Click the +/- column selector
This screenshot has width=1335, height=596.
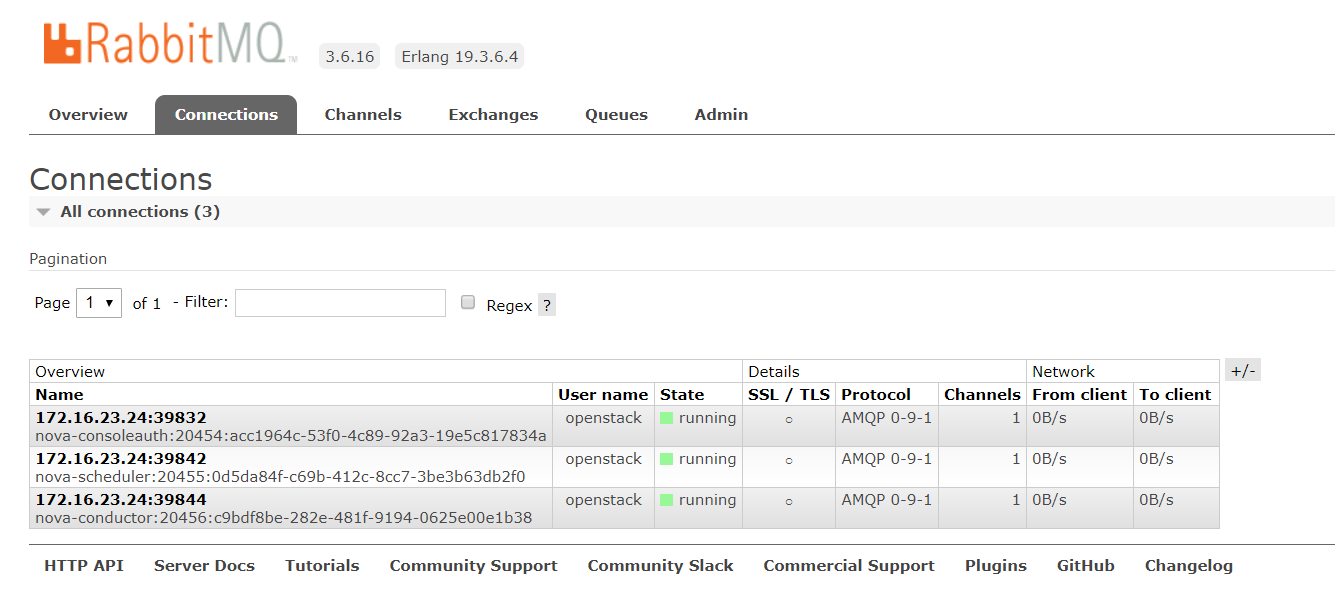coord(1242,369)
